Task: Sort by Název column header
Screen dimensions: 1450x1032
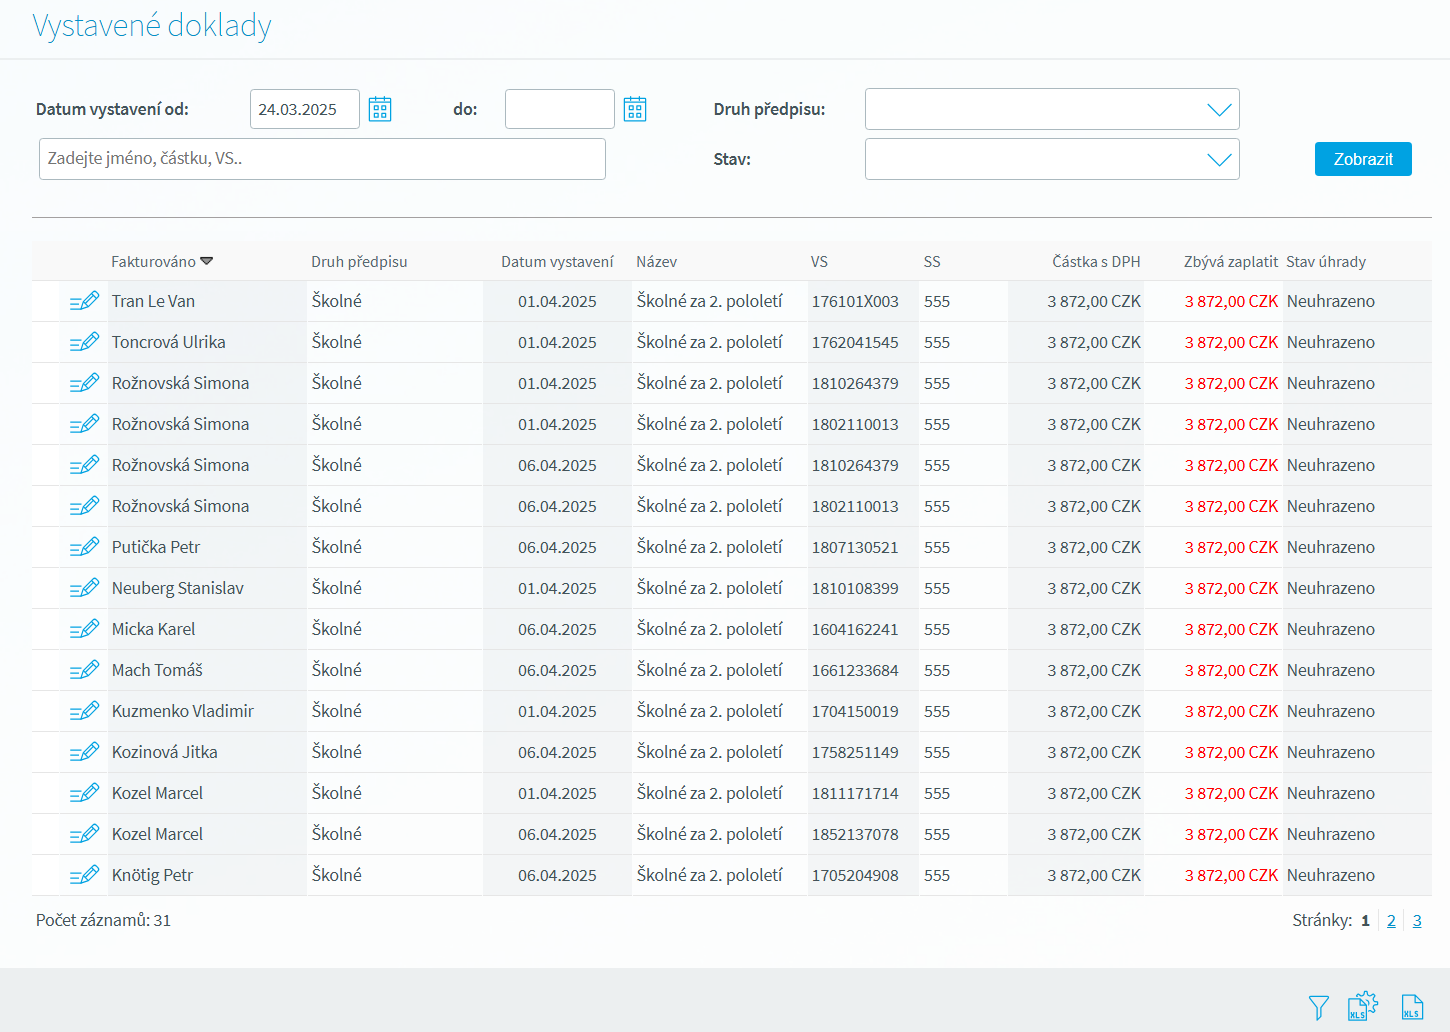Action: tap(656, 261)
